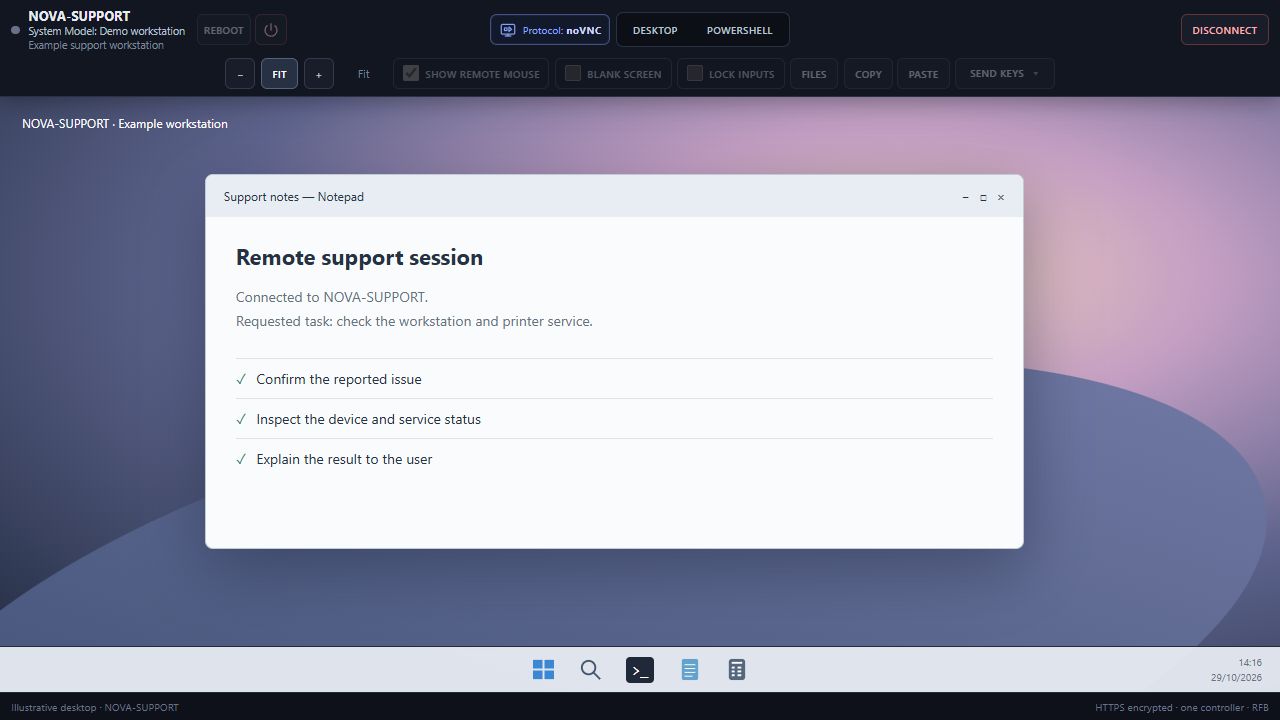Screen dimensions: 1280x720
Task: Click 'Confirm the reported issue' line
Action: click(339, 379)
